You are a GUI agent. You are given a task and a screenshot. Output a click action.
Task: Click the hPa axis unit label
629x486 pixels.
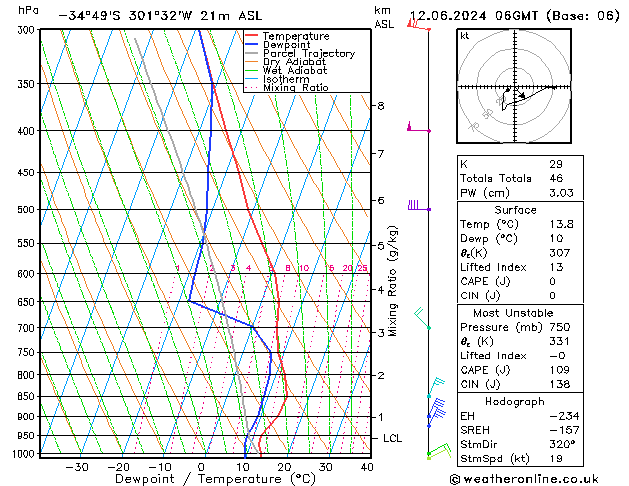click(28, 10)
